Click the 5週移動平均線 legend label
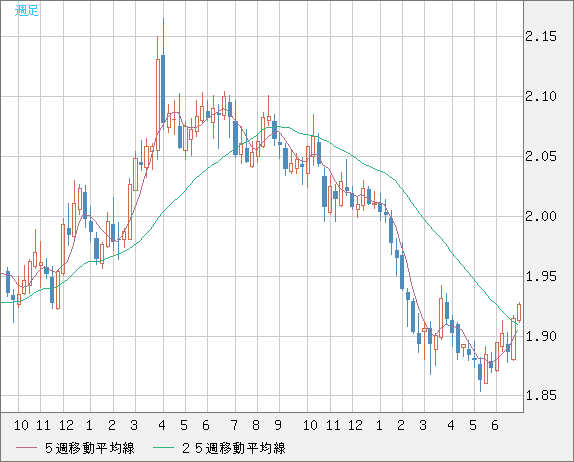This screenshot has width=574, height=462. [x=90, y=448]
